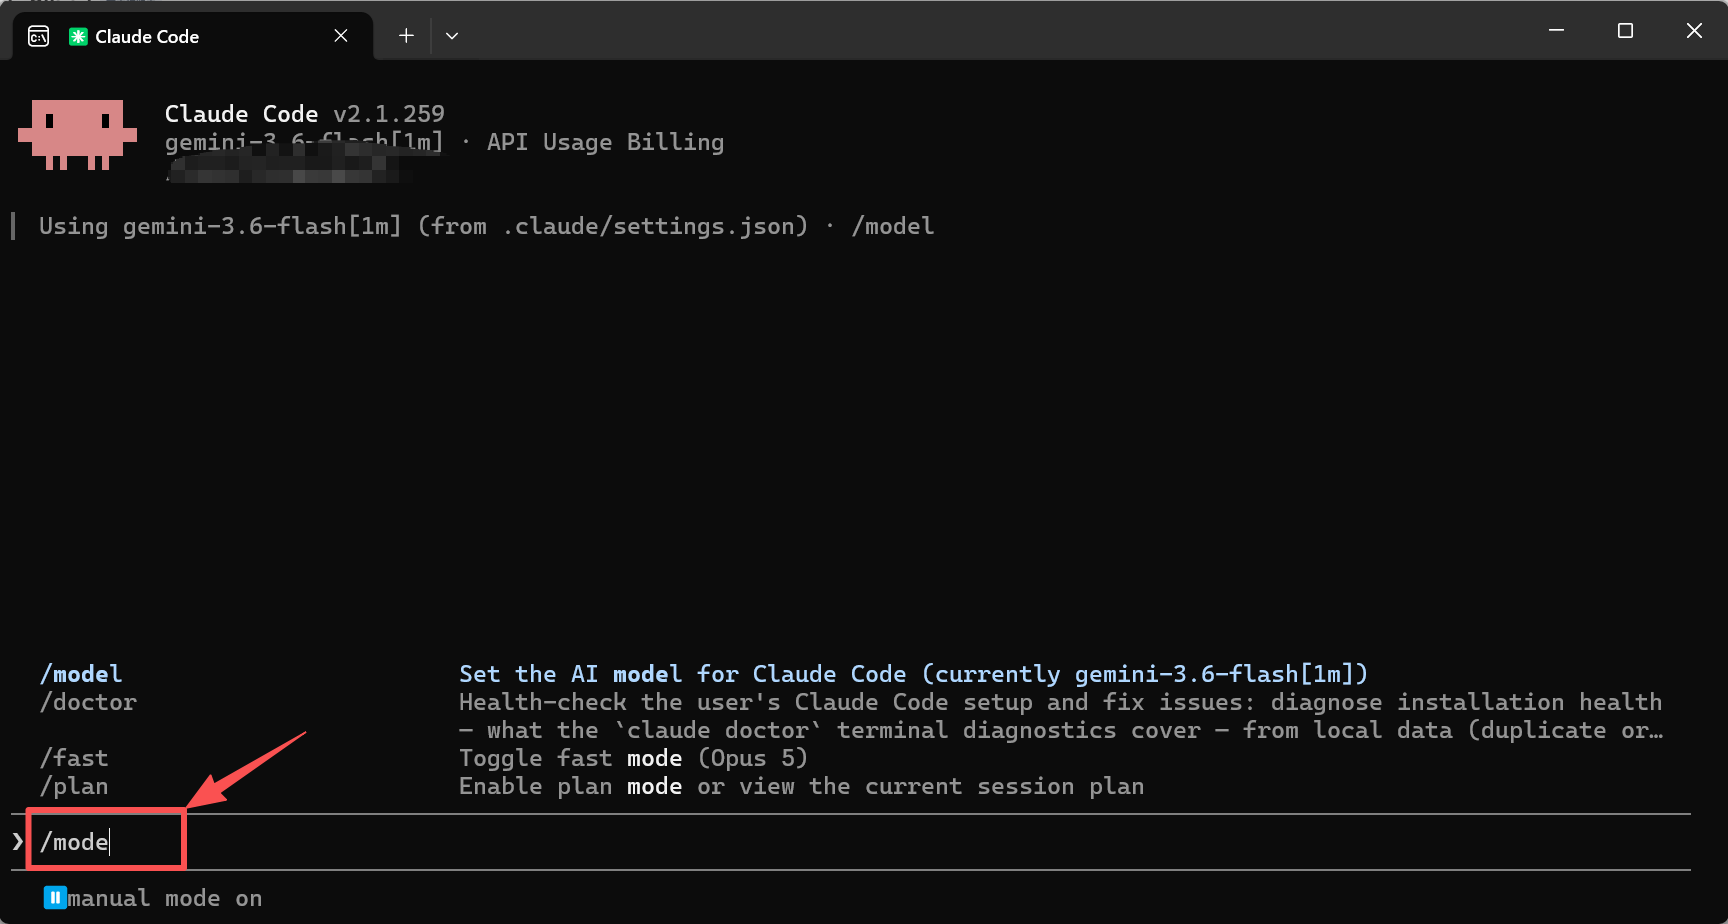Click 'Toggle fast mode (Opus 5)' description
This screenshot has width=1728, height=924.
point(633,758)
